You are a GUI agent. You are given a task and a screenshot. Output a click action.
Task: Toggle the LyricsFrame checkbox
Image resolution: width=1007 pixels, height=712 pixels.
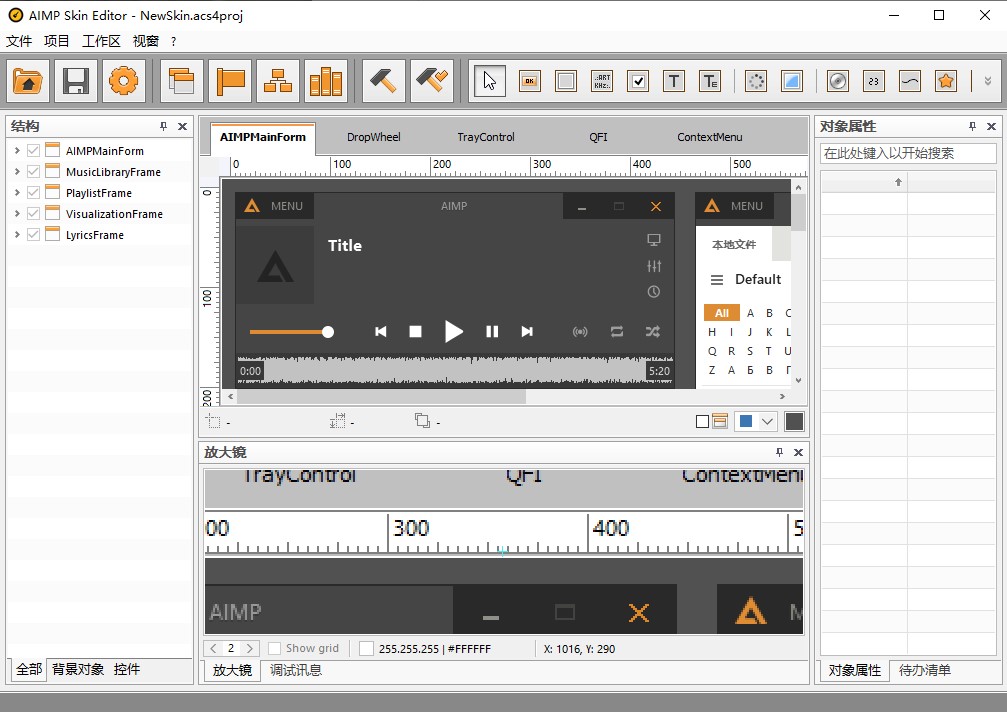[x=34, y=235]
